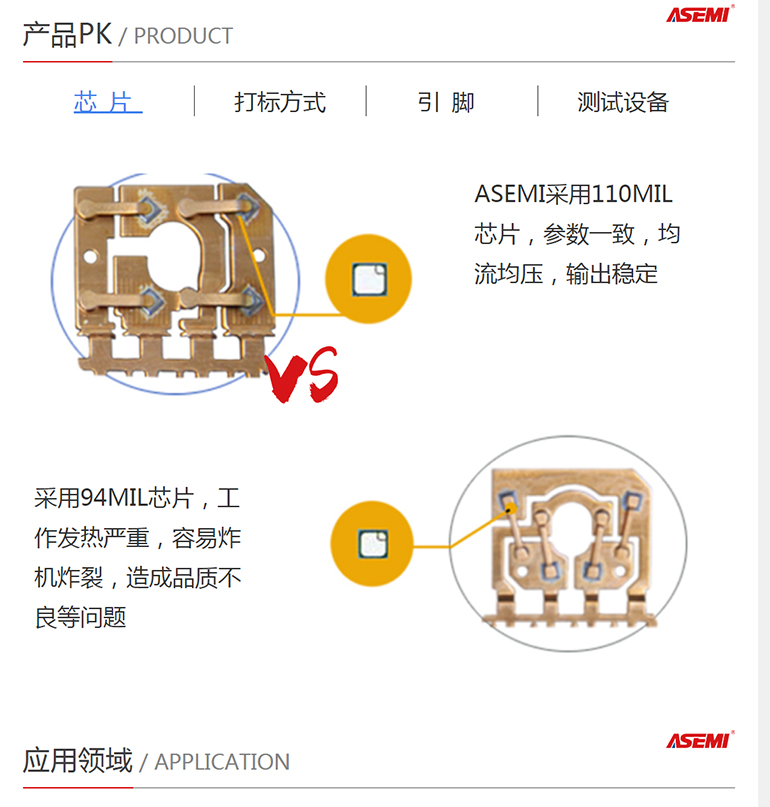Click the lower orange 94MIL chip circle
This screenshot has width=770, height=807.
pos(372,543)
